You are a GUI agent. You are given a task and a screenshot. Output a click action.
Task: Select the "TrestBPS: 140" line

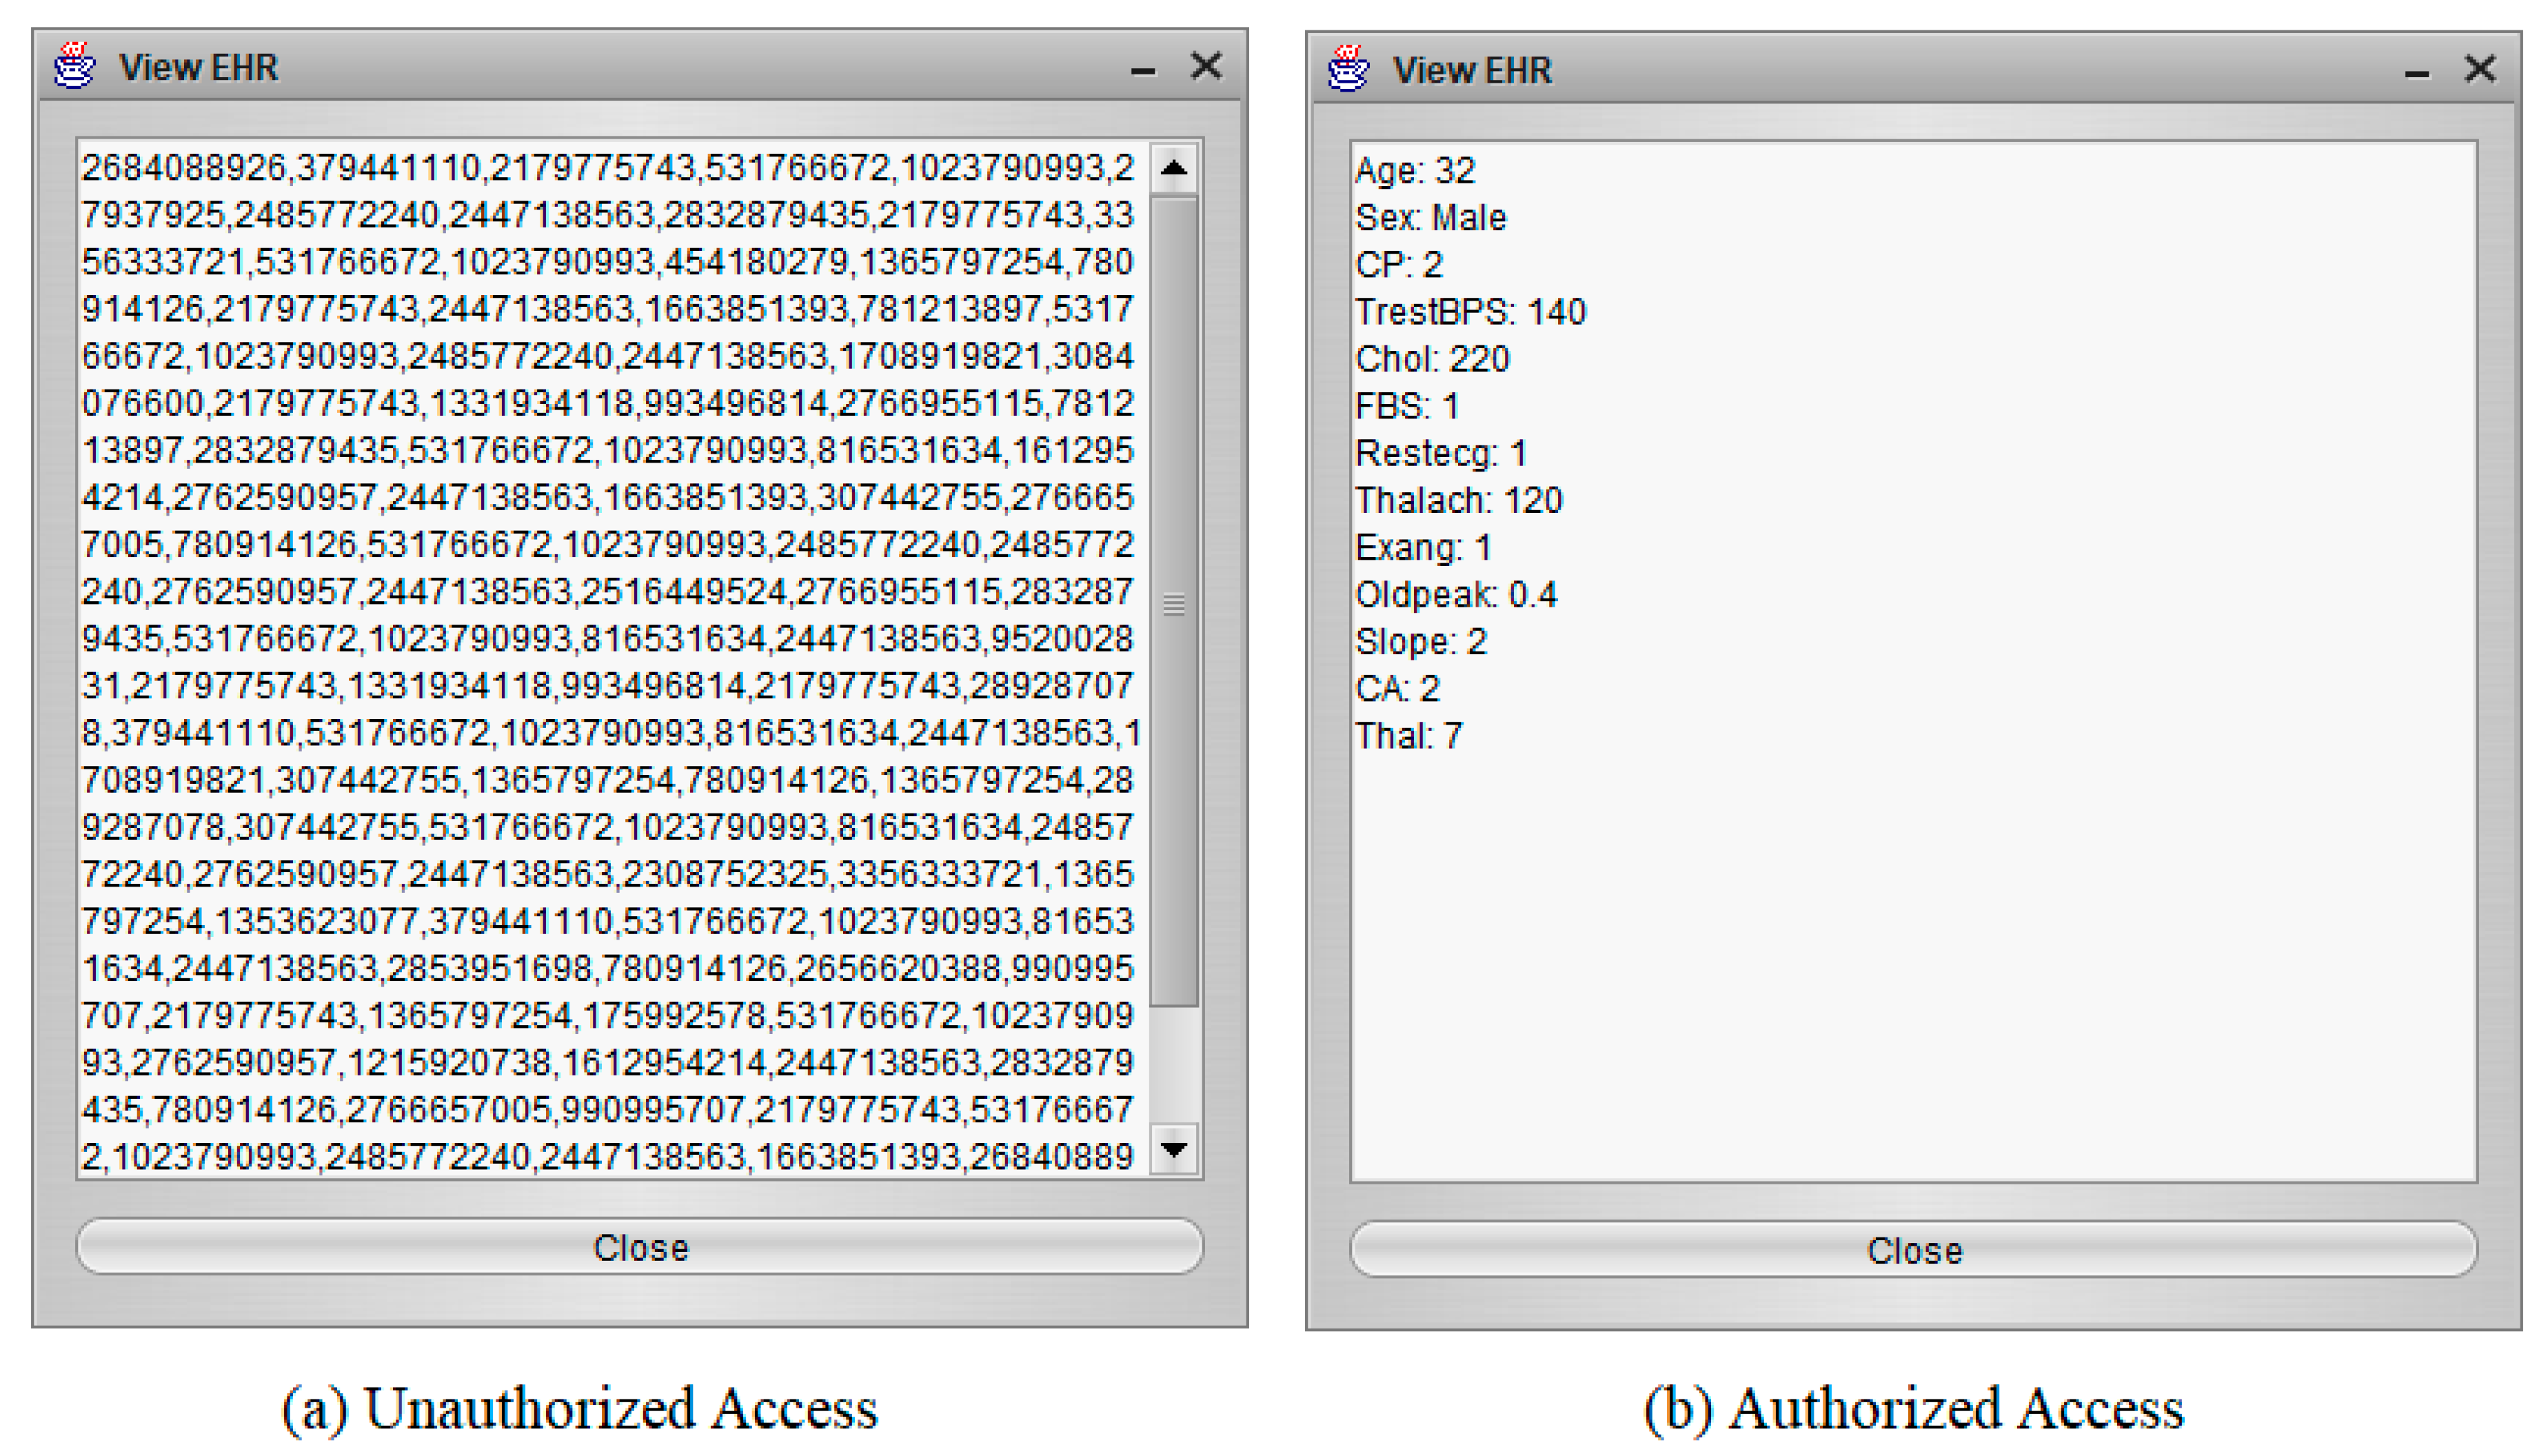point(1470,312)
